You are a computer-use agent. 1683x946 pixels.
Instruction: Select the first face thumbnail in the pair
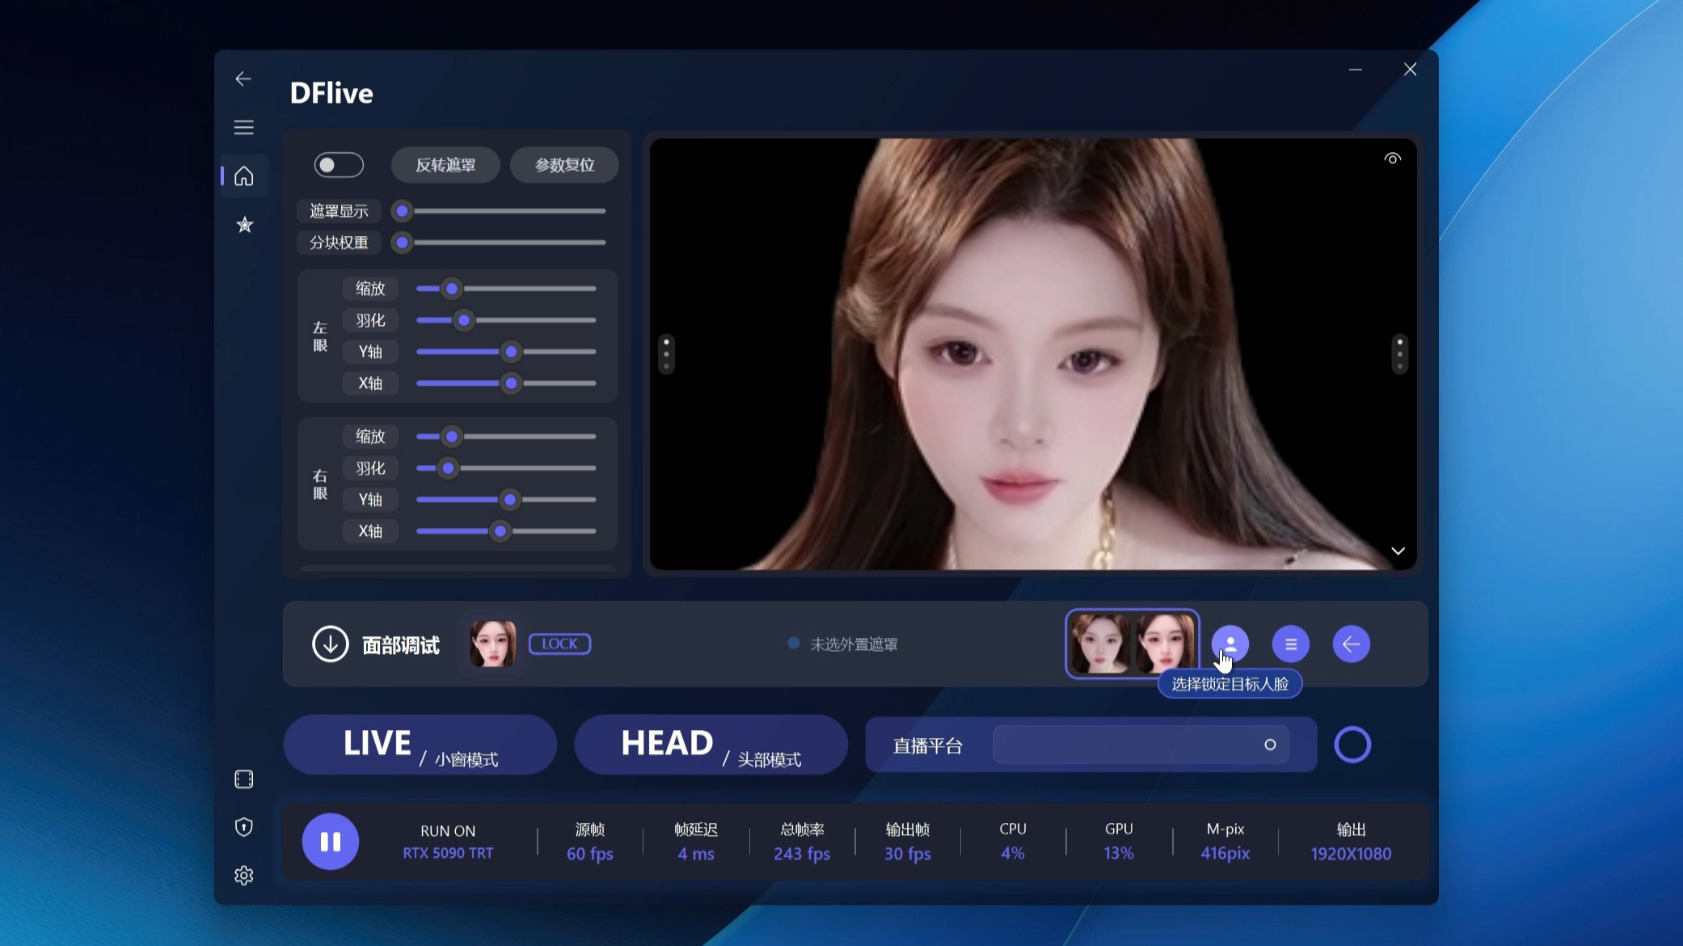click(1100, 644)
